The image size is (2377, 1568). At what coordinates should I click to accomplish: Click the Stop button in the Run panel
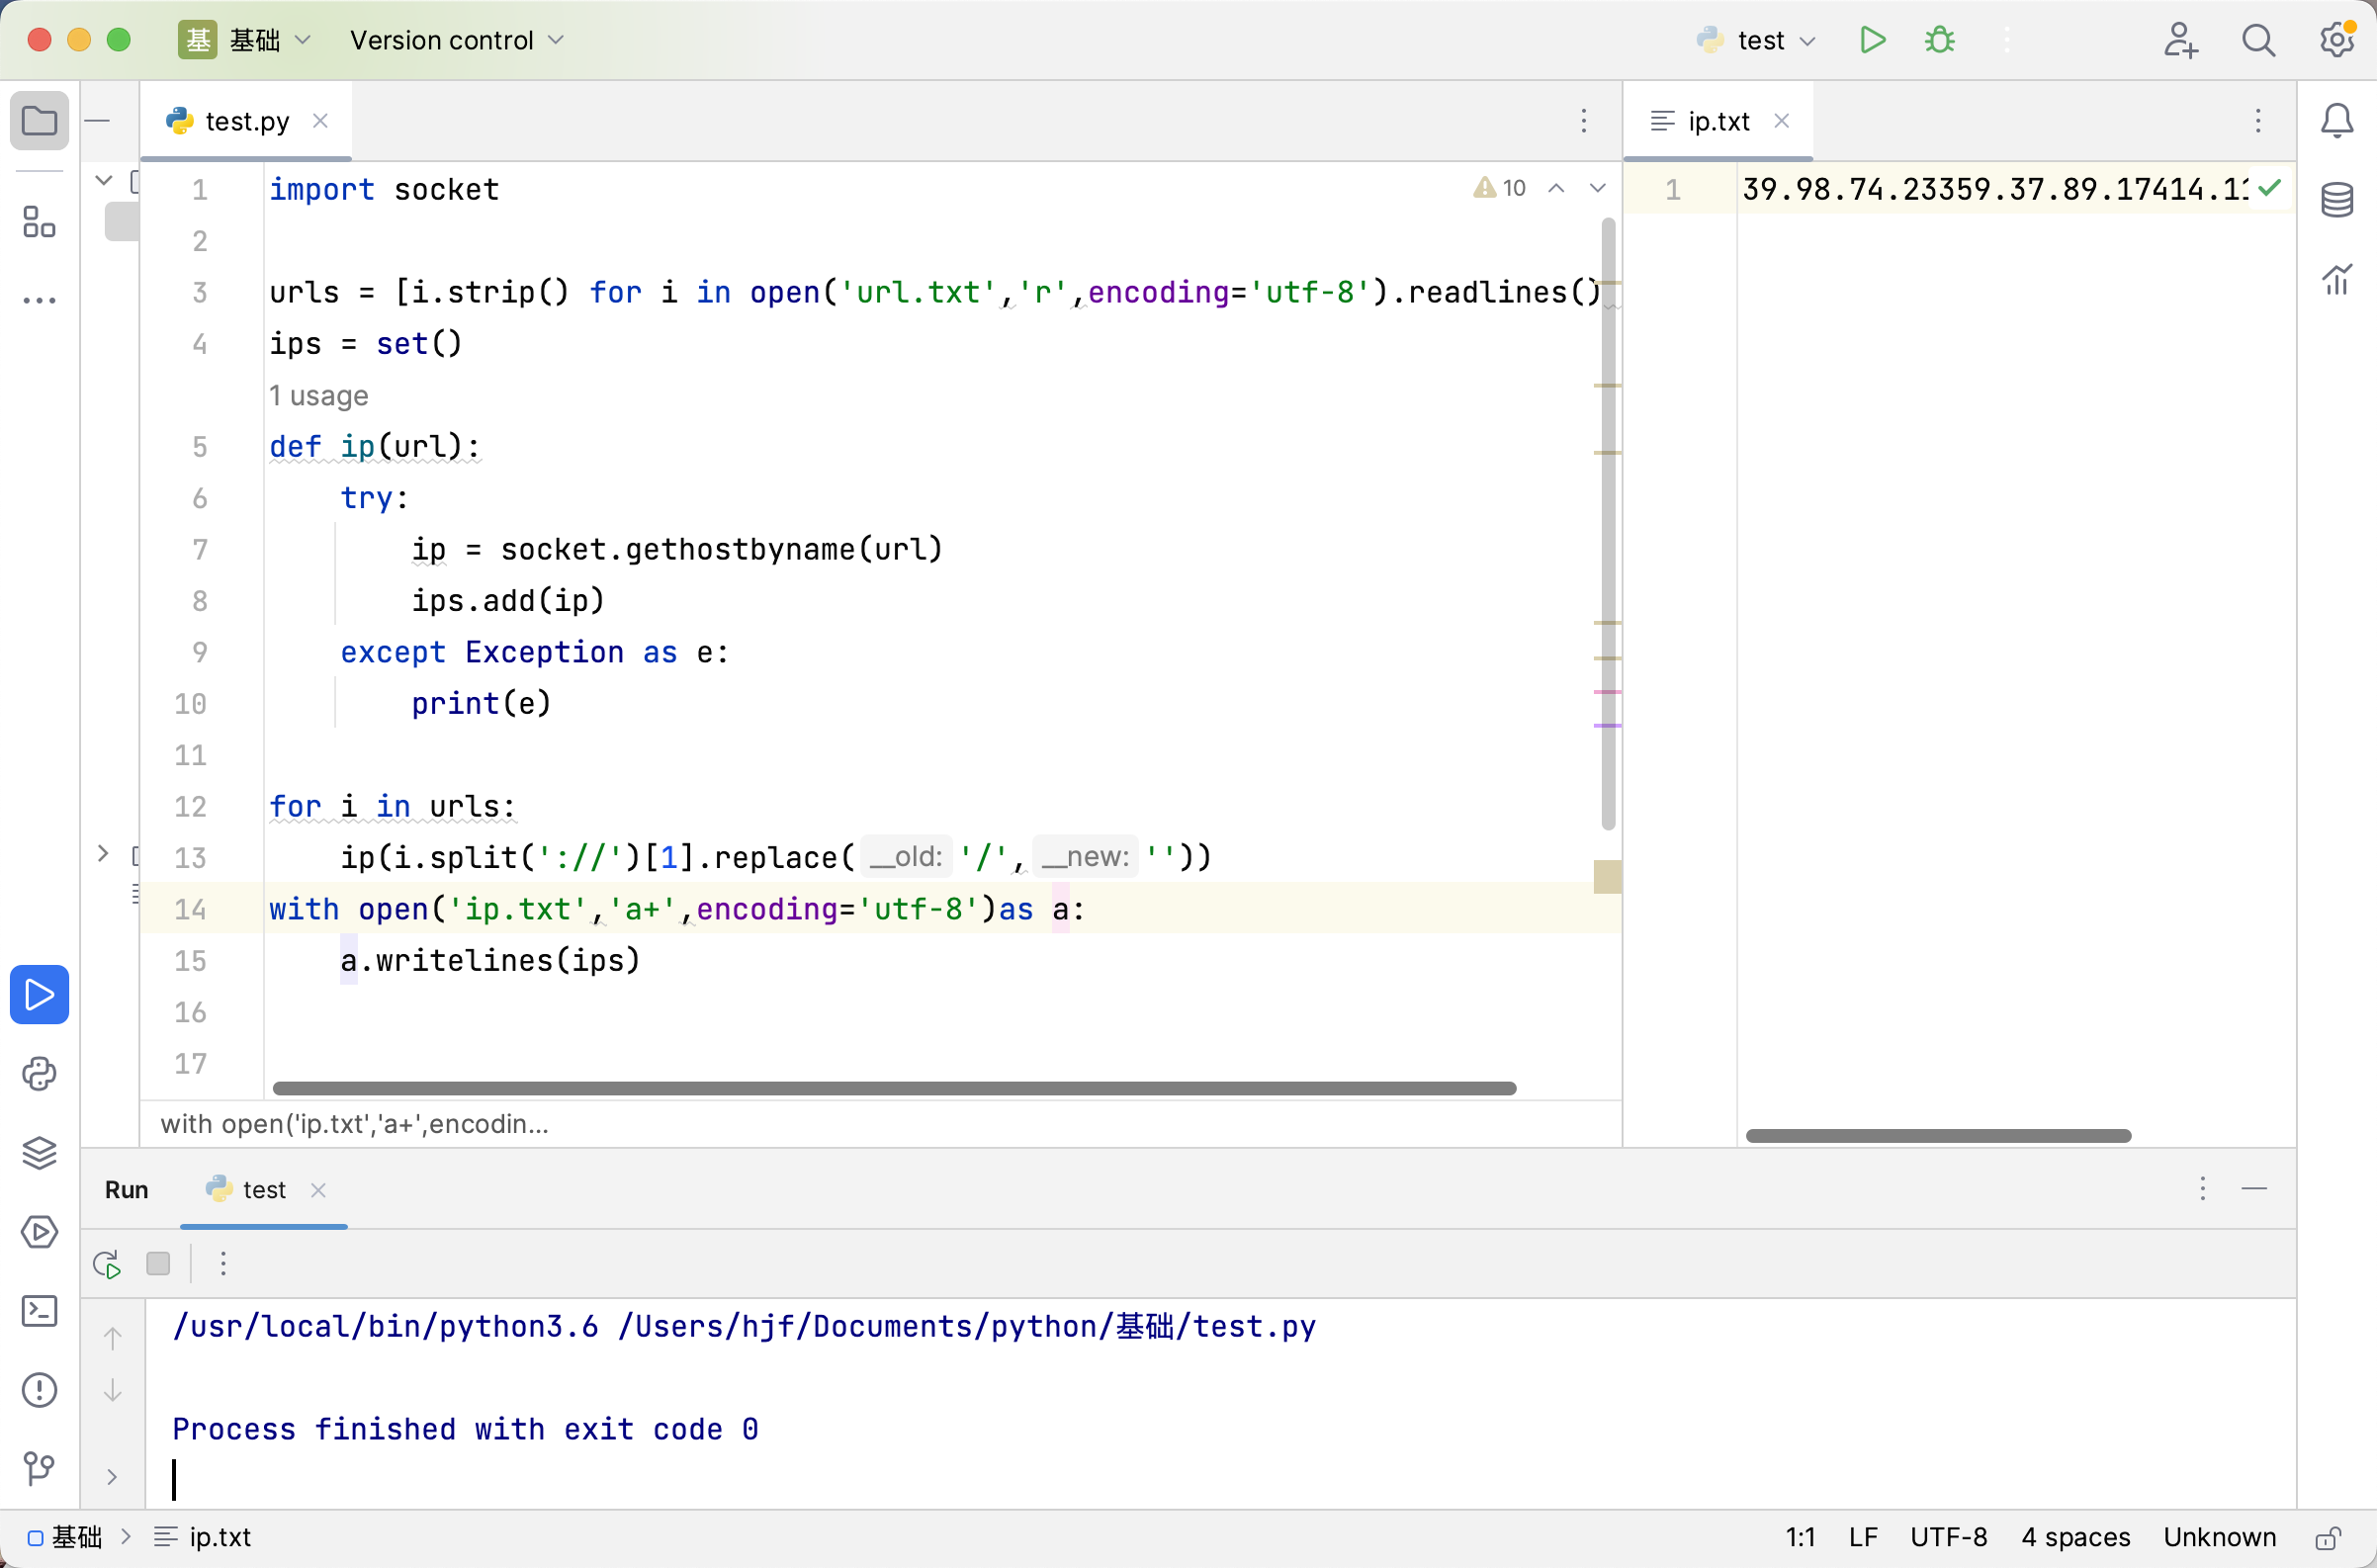click(158, 1264)
